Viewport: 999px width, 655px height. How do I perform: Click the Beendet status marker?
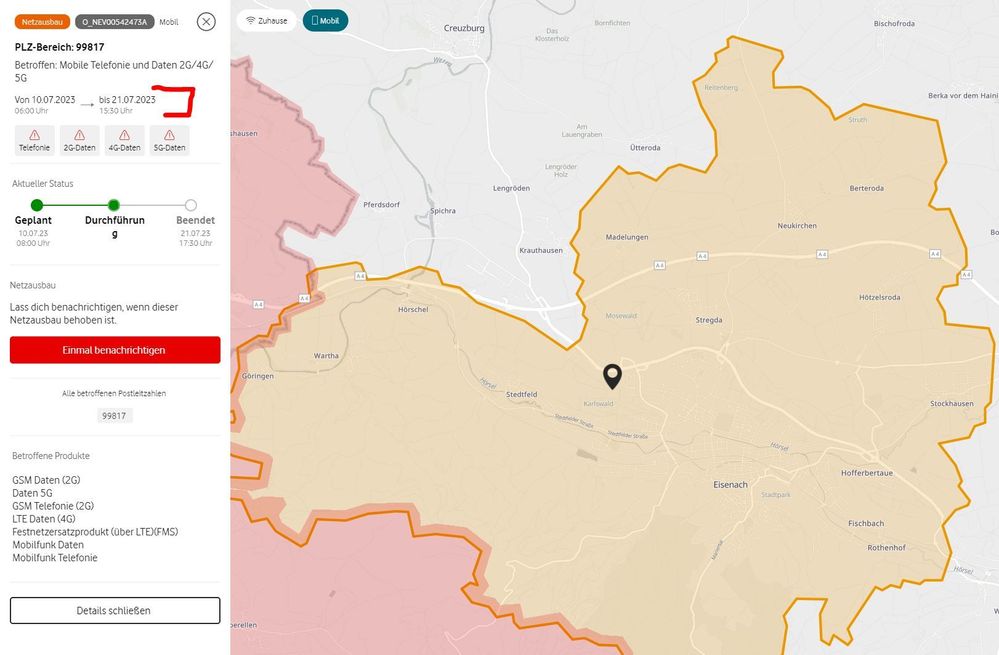pos(190,205)
